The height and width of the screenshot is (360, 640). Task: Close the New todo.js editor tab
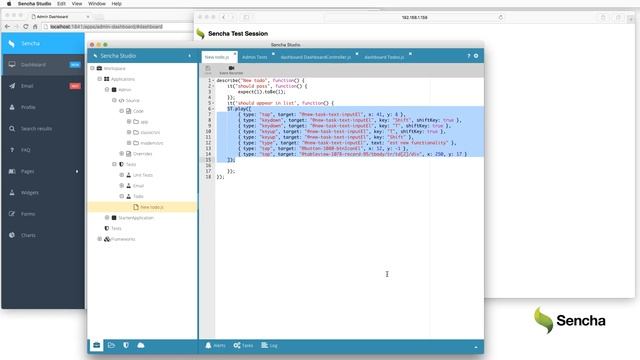pos(235,53)
